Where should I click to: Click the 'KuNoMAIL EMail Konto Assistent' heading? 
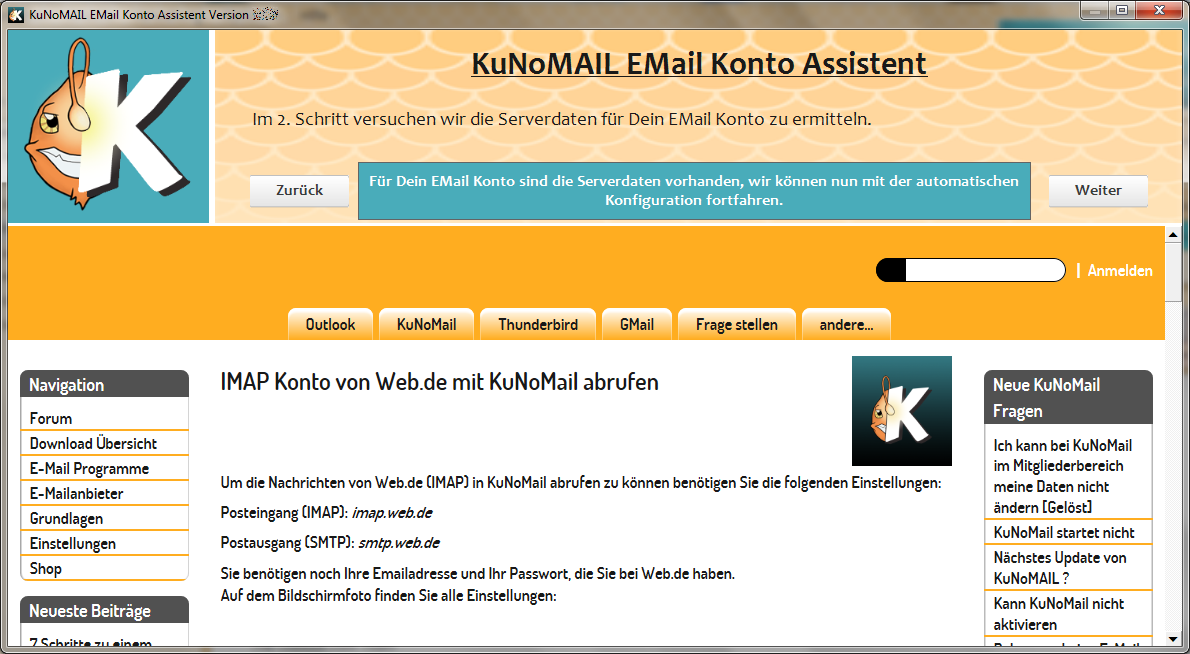coord(699,64)
